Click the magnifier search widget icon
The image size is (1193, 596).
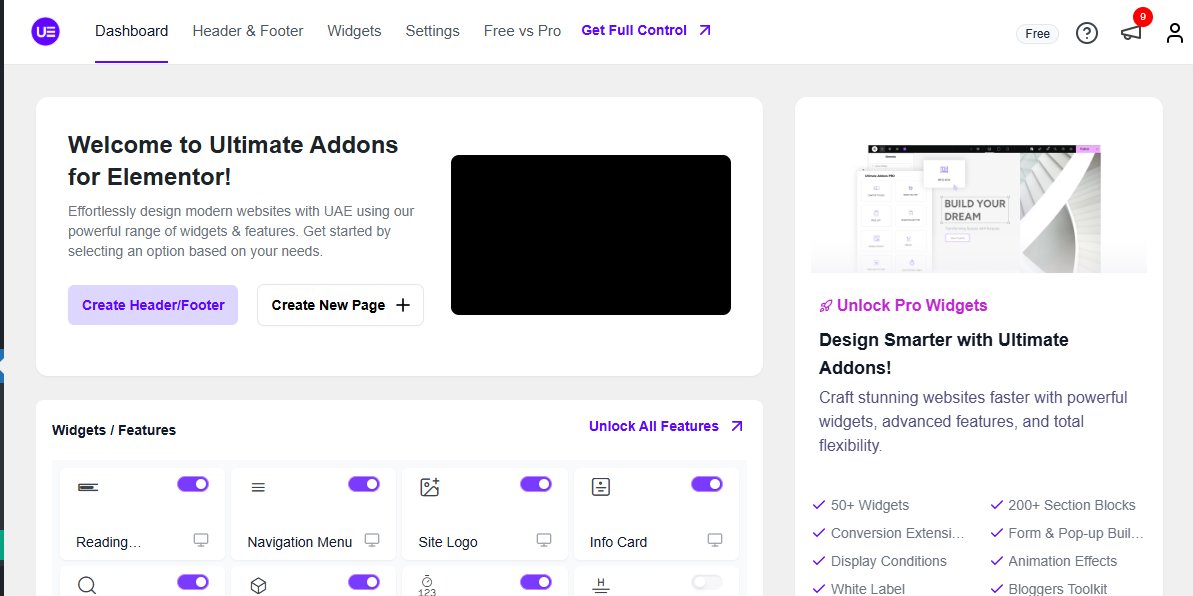87,585
